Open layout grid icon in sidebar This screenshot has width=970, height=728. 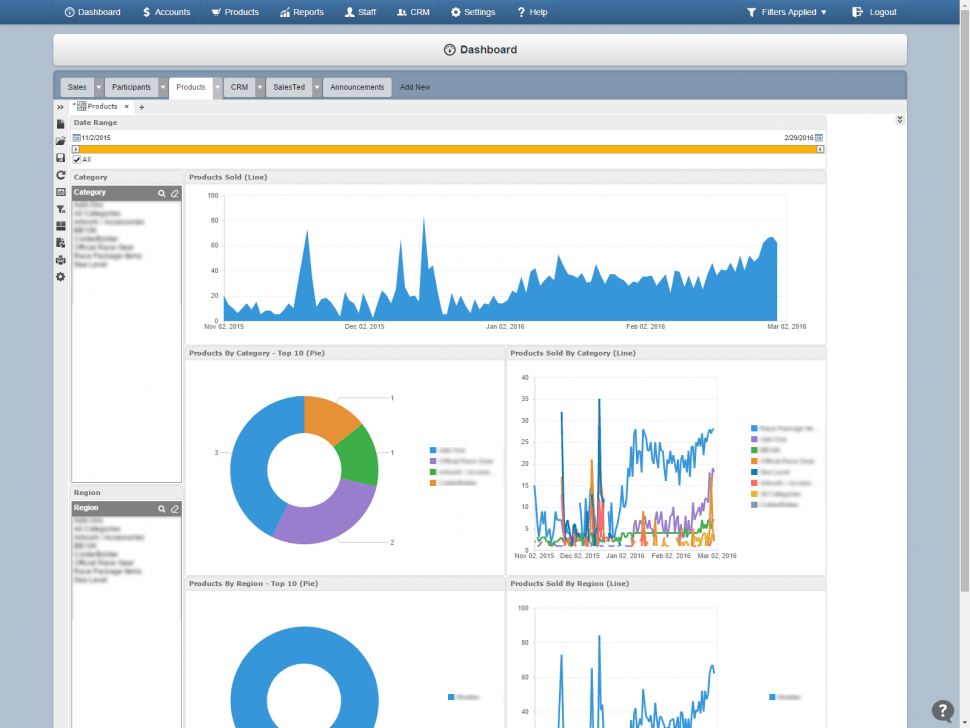pyautogui.click(x=61, y=226)
